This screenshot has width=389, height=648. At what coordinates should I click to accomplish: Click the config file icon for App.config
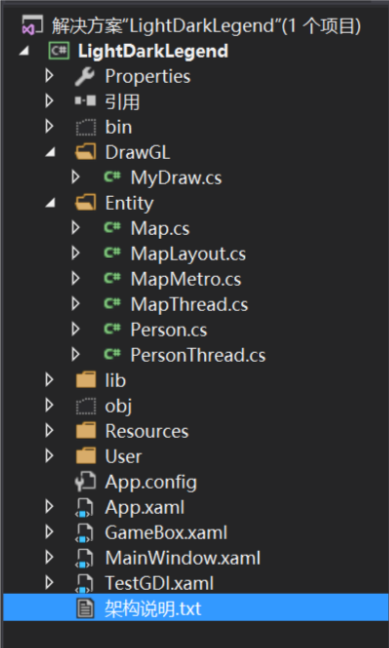85,482
